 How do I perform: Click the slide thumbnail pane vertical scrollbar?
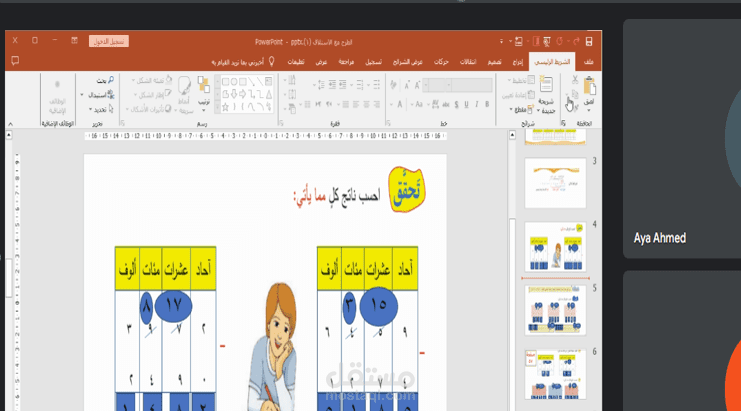coord(512,271)
